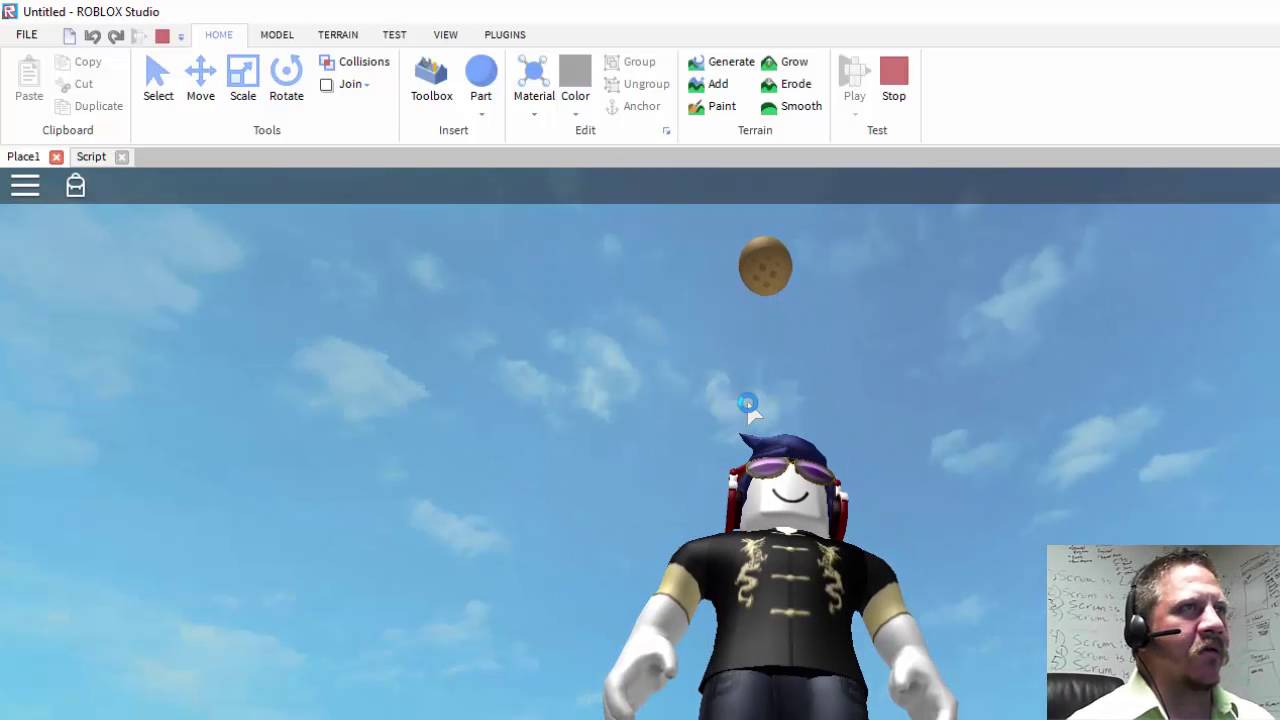Click New file icon in quick access bar
Screen dimensions: 1280x720
[69, 36]
